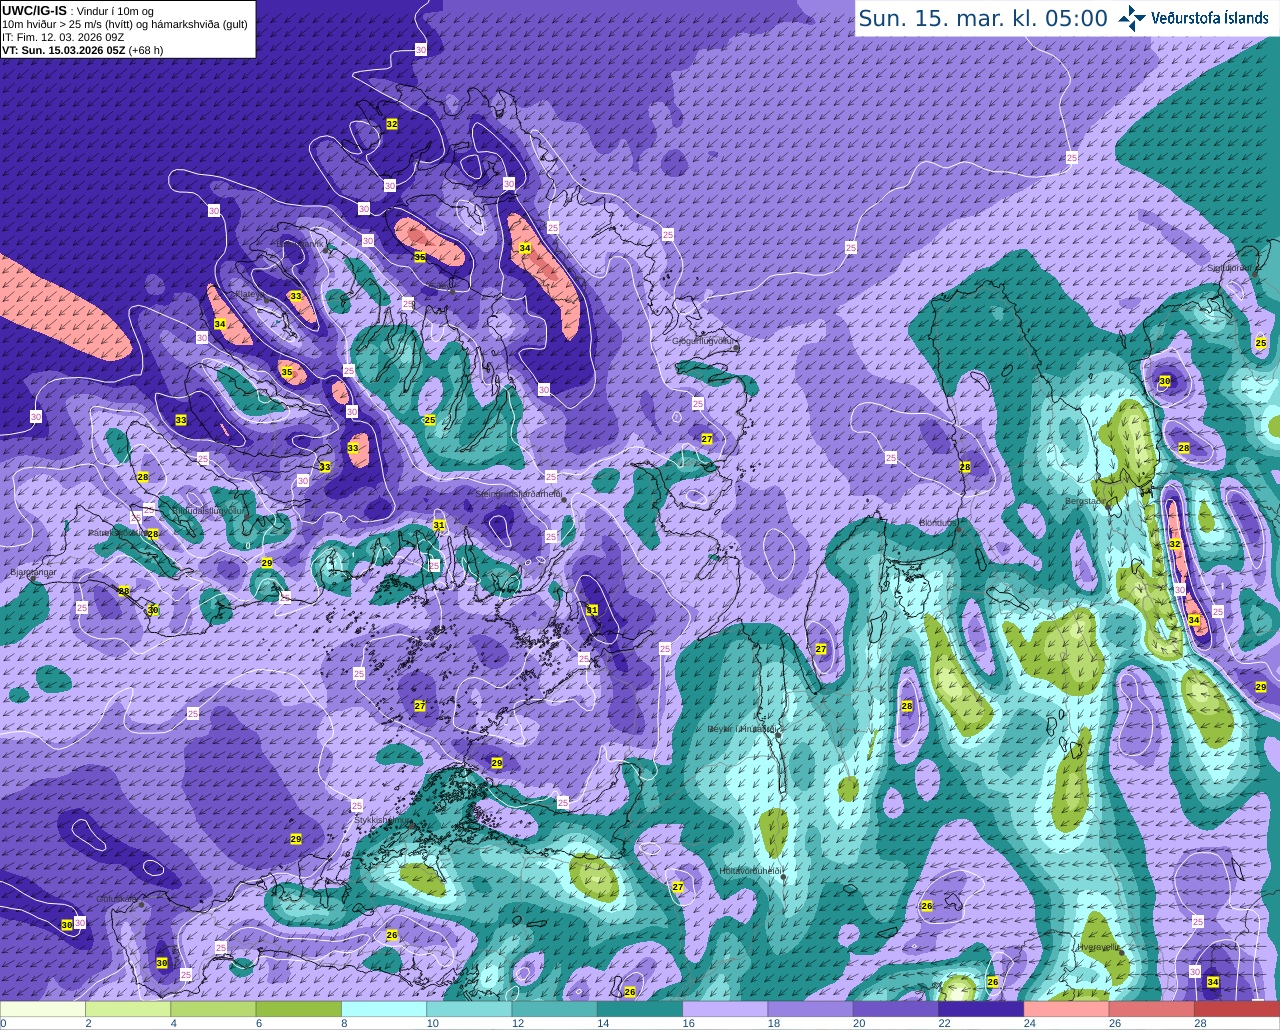Image resolution: width=1280 pixels, height=1030 pixels.
Task: Pick the dark indigo 22–24 legend swatch
Action: pyautogui.click(x=981, y=1009)
